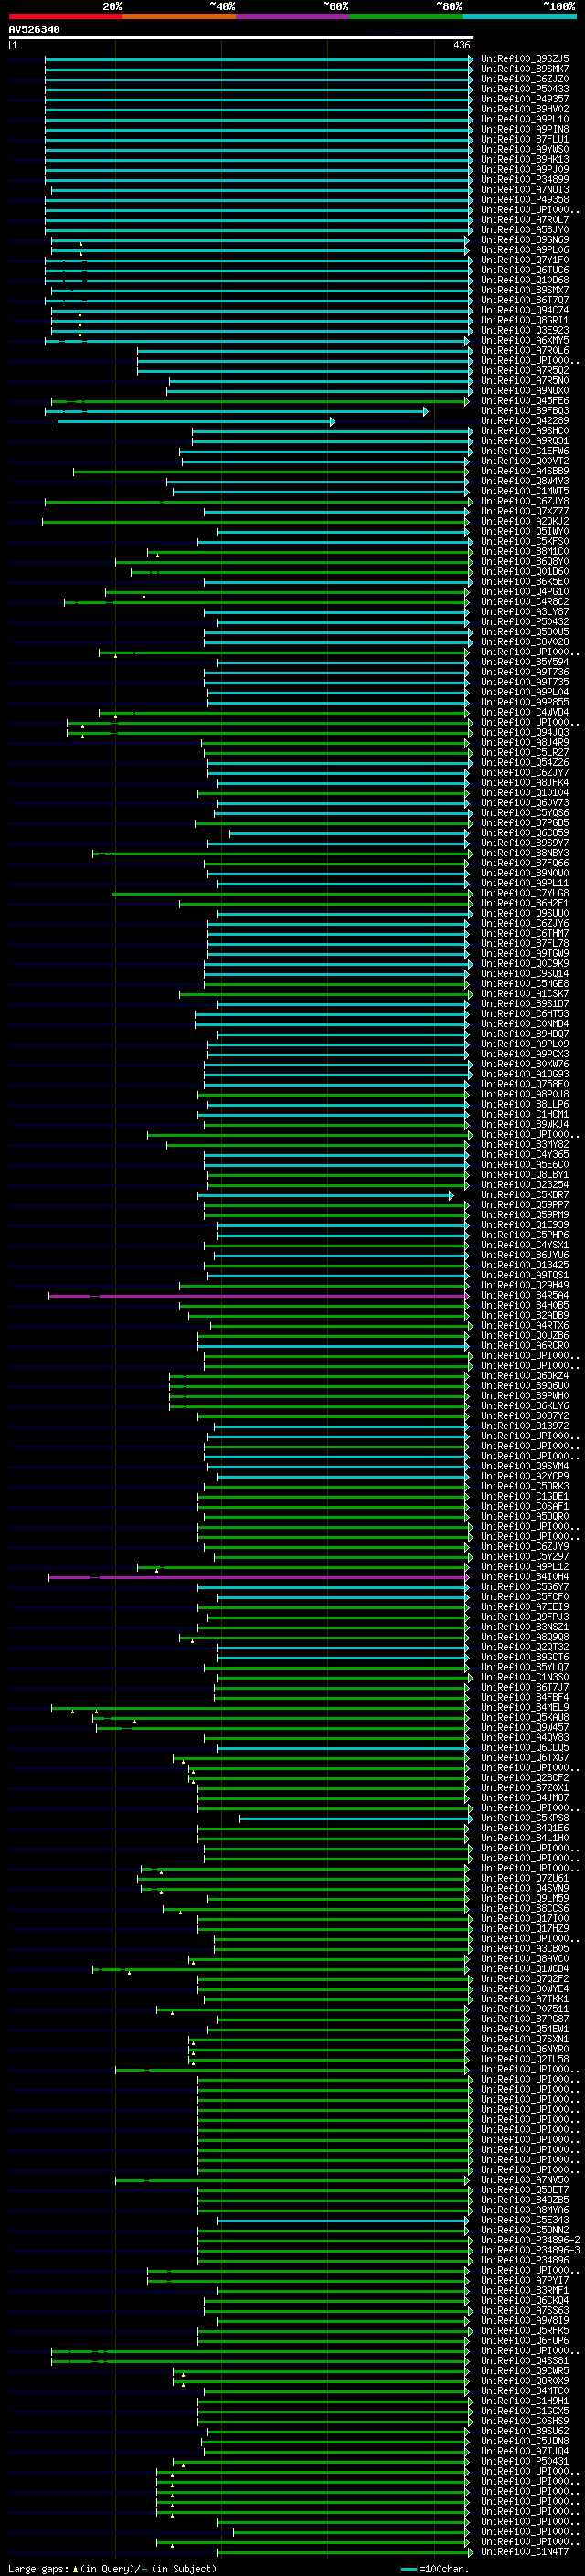Click the orange ~40% legend color segment
This screenshot has height=2576, width=585.
179,17
